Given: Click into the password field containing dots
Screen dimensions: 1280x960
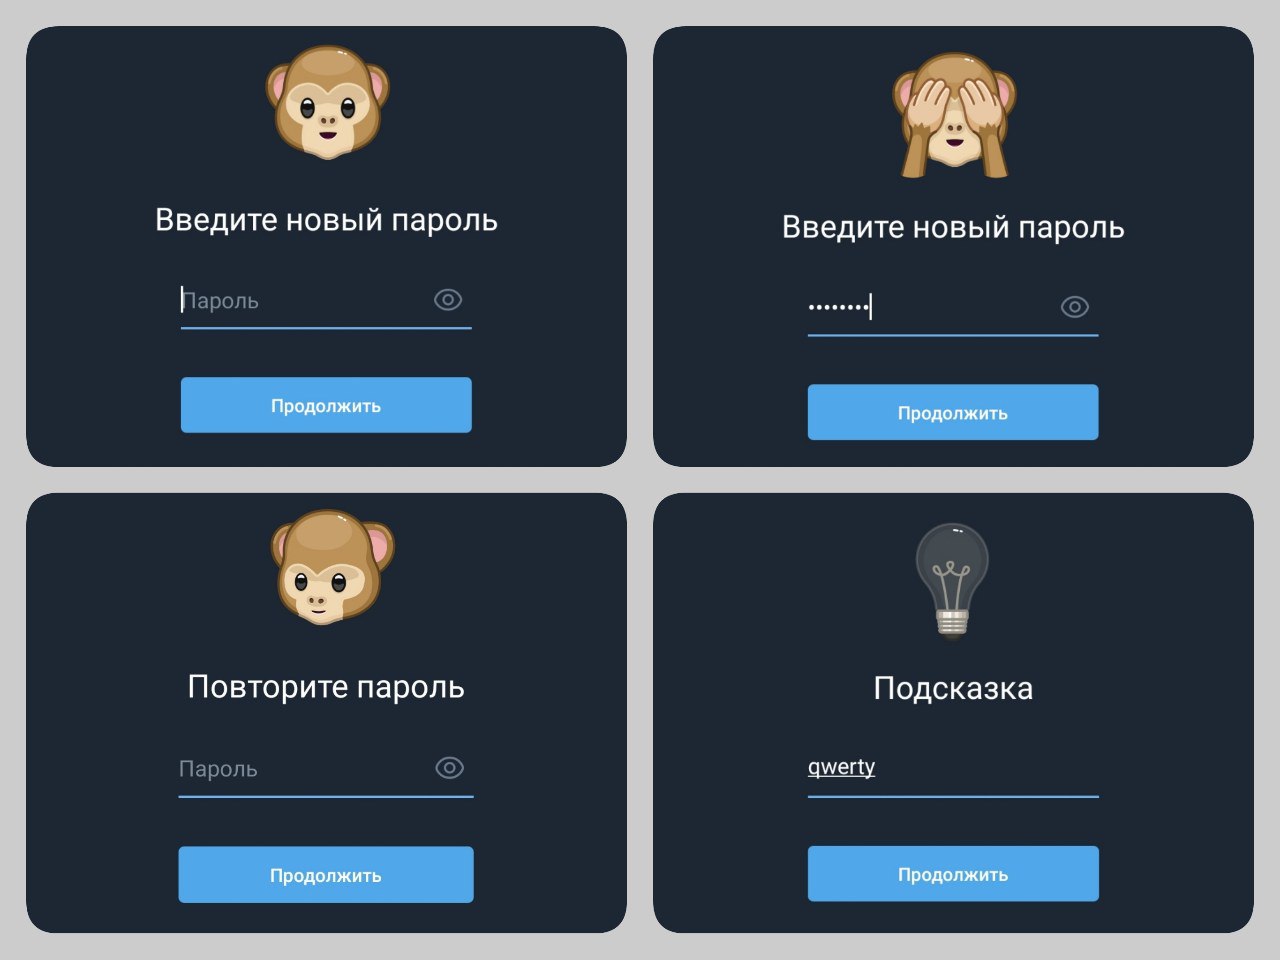Looking at the screenshot, I should tap(930, 308).
